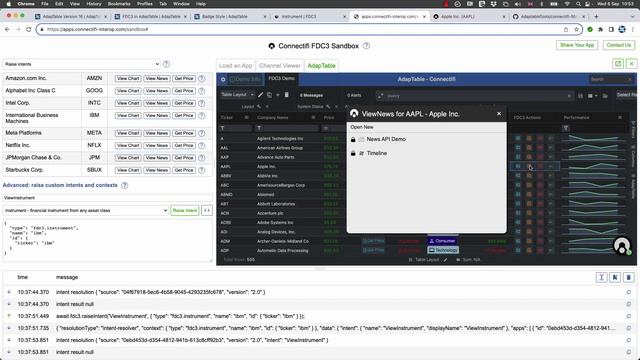Open News API Demo in resolver dialog
Screen dimensions: 640x360
tap(386, 139)
